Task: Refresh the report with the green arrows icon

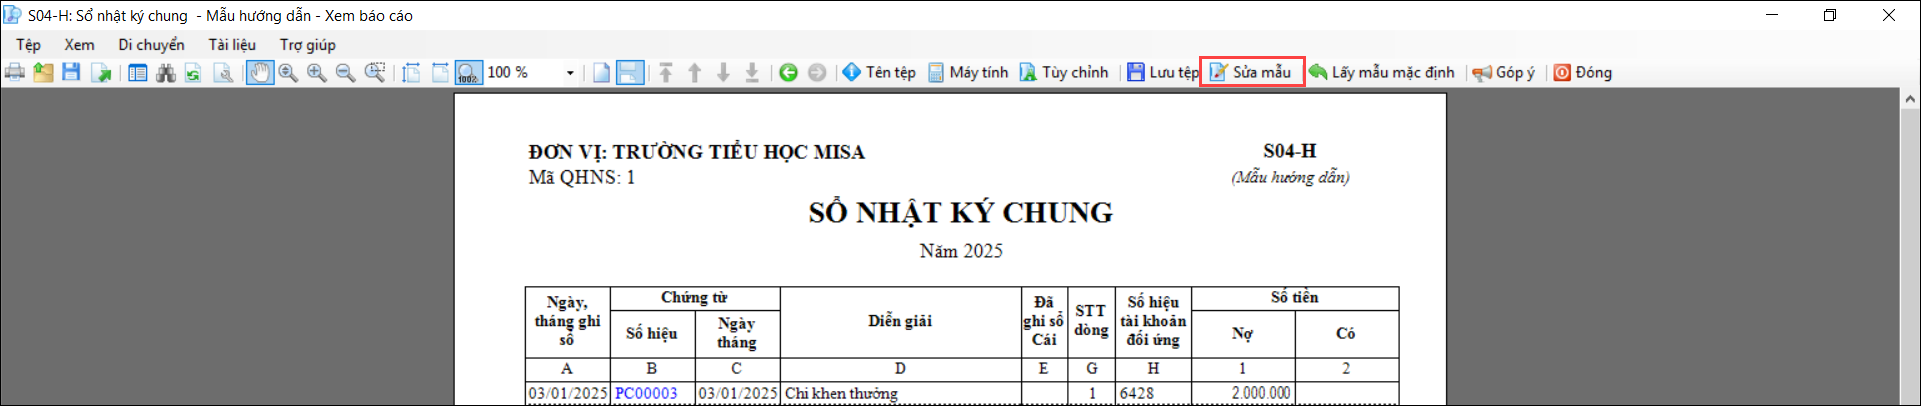Action: click(x=194, y=72)
